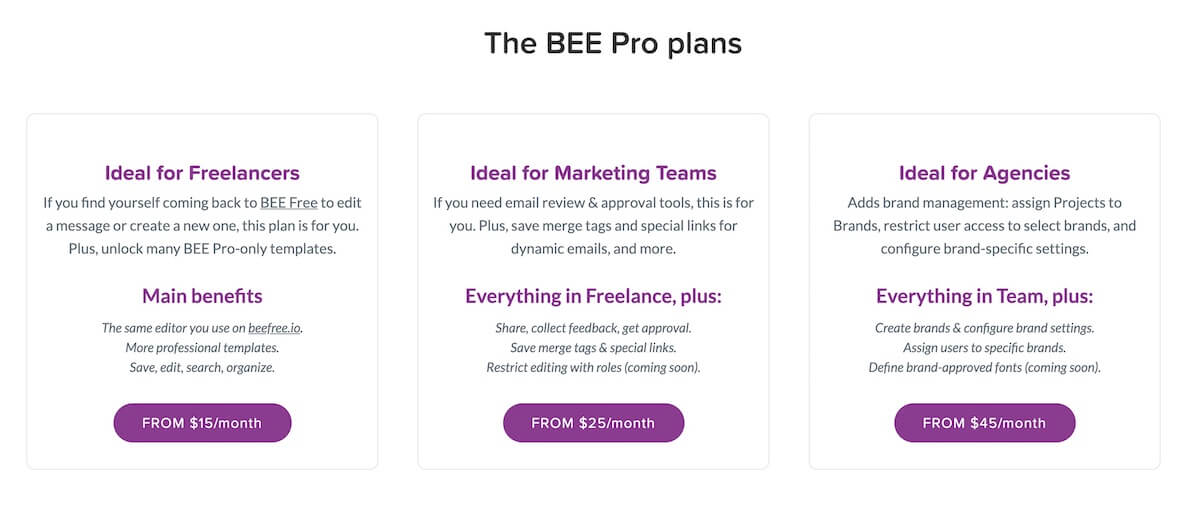
Task: Click Save merge tags & special links text
Action: (593, 348)
